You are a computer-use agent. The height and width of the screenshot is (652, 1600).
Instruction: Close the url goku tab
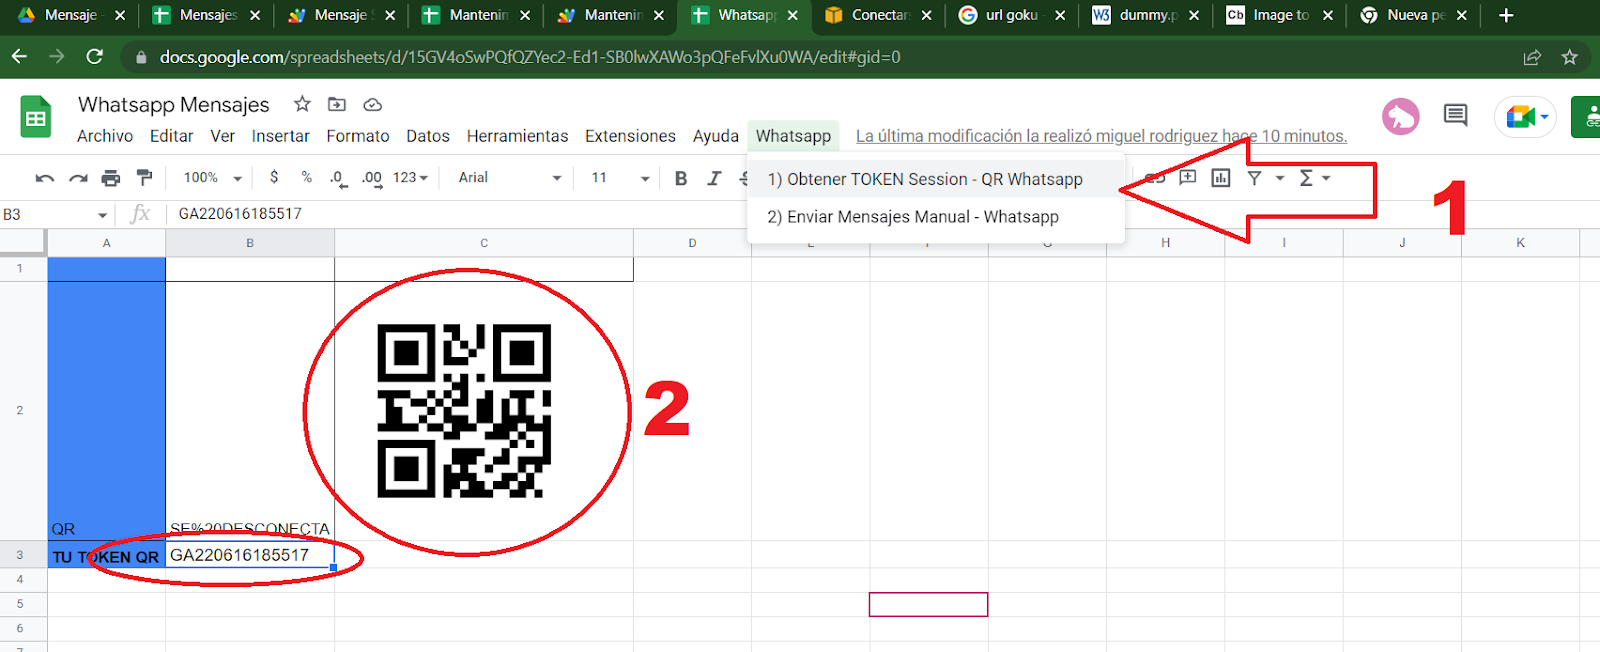(x=1060, y=15)
